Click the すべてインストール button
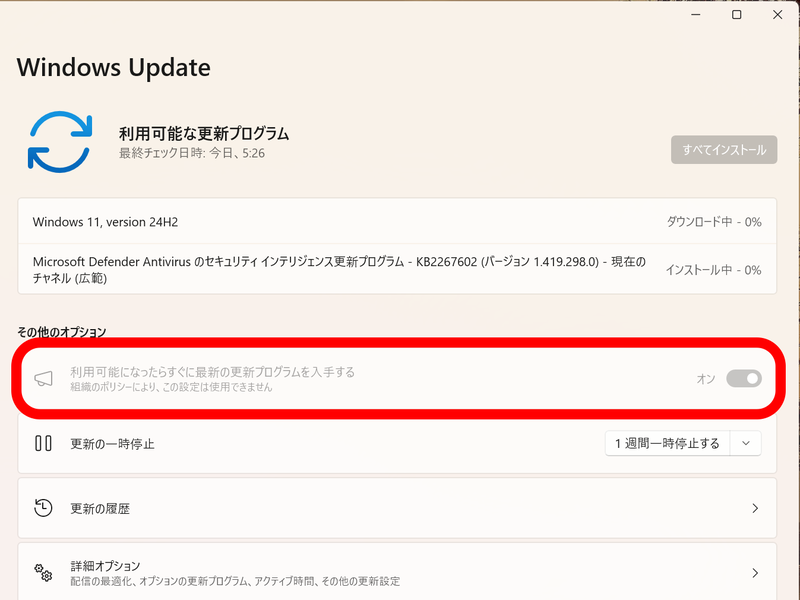This screenshot has height=600, width=800. [723, 149]
